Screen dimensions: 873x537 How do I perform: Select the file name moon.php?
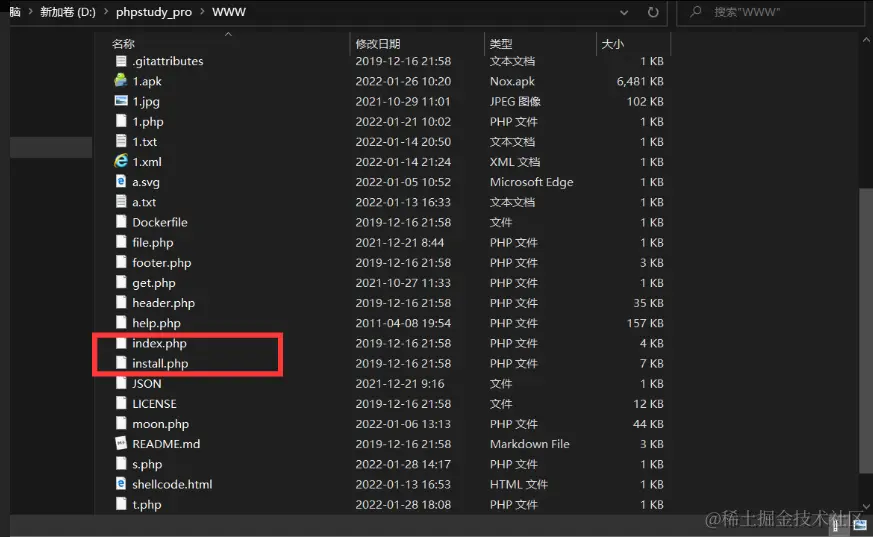click(x=160, y=424)
